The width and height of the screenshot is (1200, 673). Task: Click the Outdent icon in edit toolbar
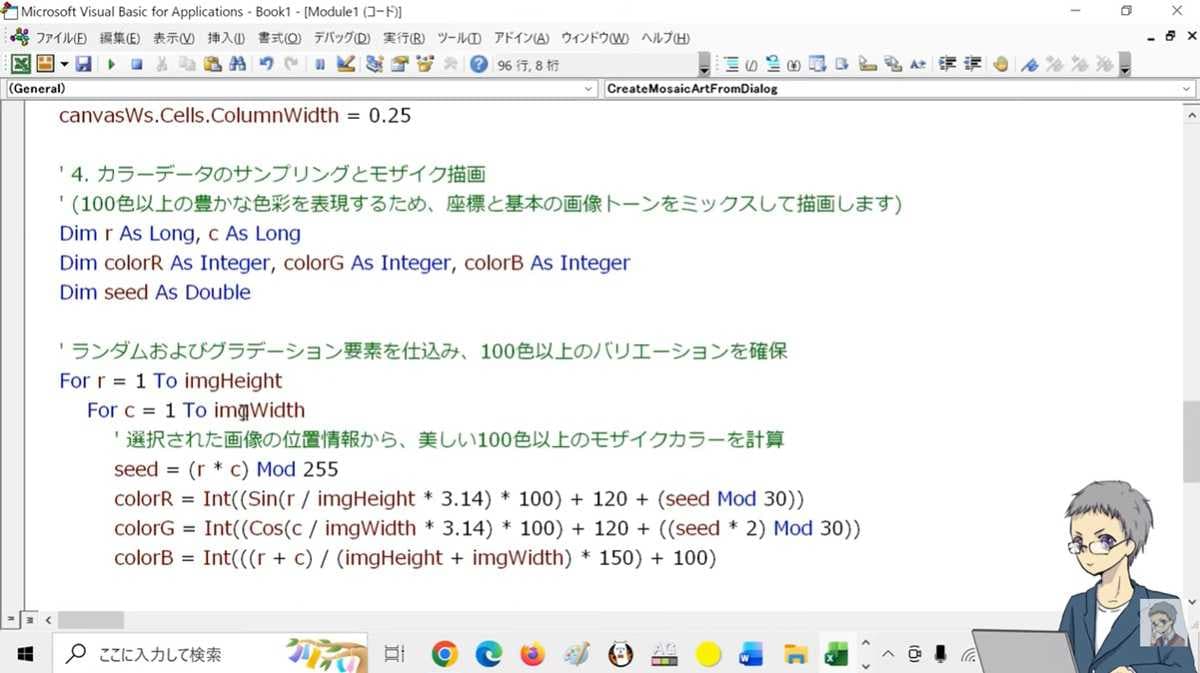click(x=971, y=64)
